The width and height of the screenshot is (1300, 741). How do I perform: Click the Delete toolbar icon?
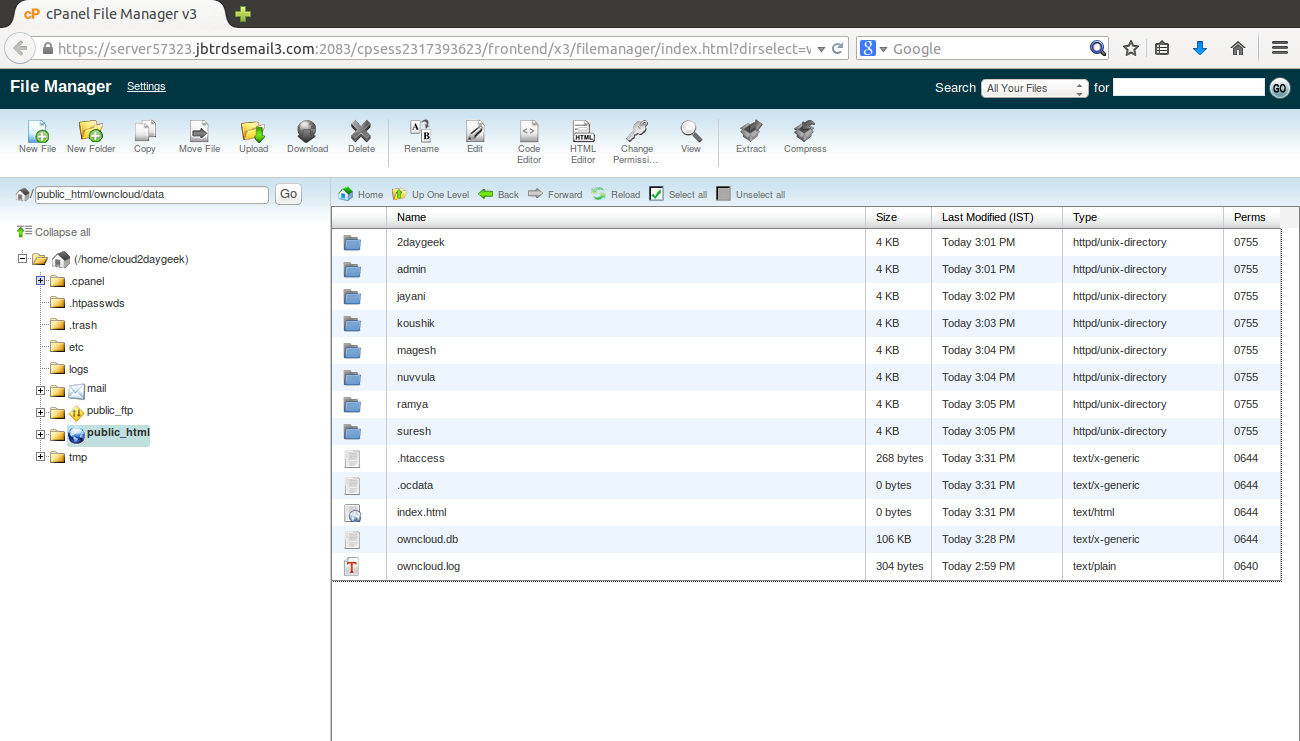point(361,132)
